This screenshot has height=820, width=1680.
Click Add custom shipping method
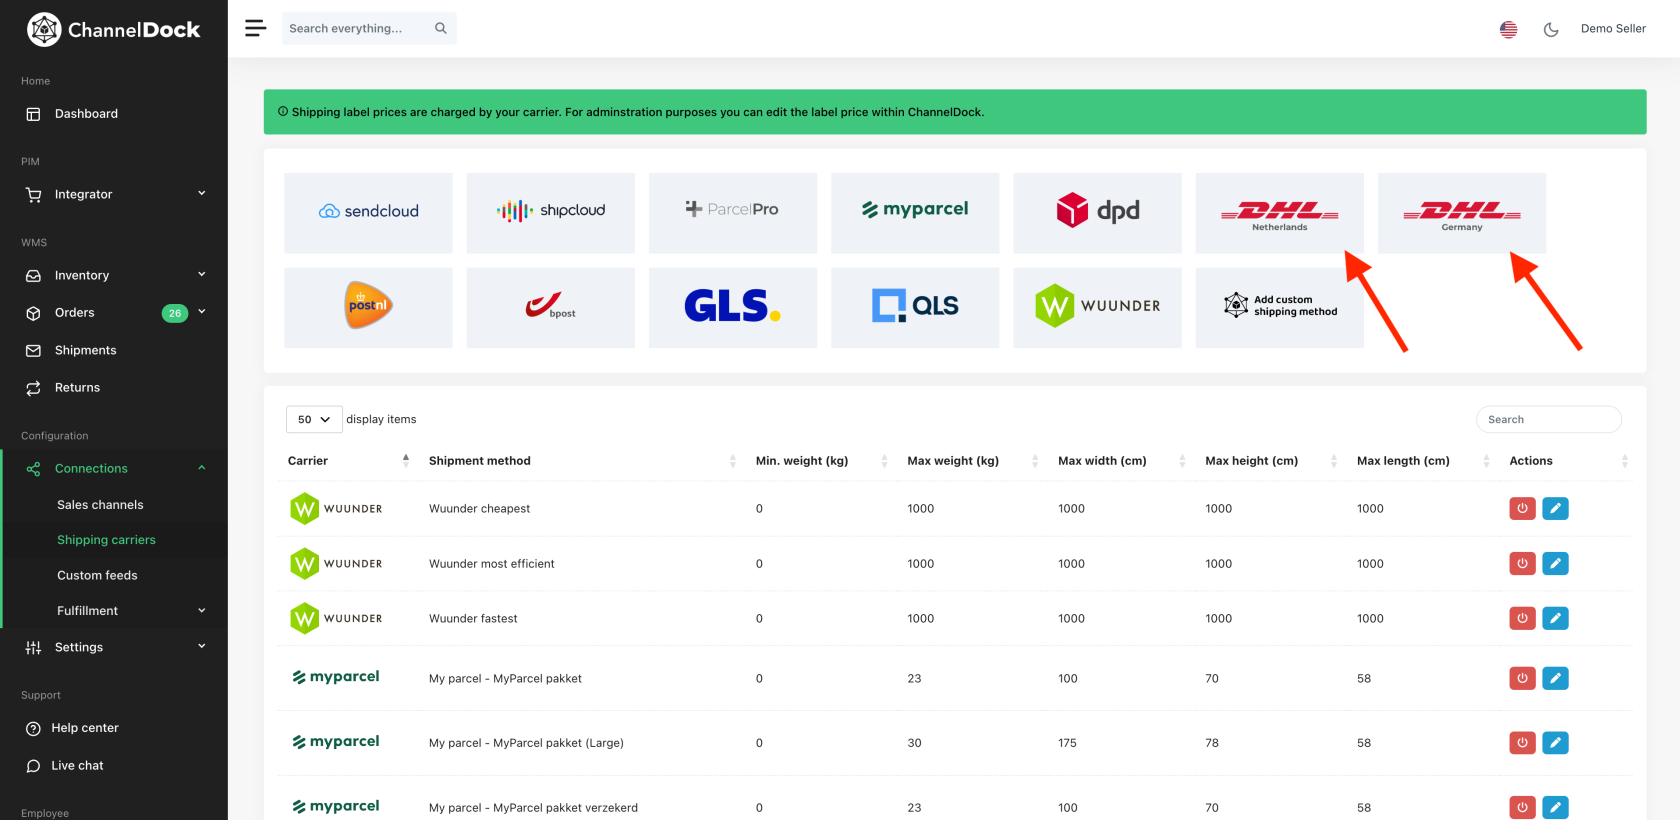1279,307
